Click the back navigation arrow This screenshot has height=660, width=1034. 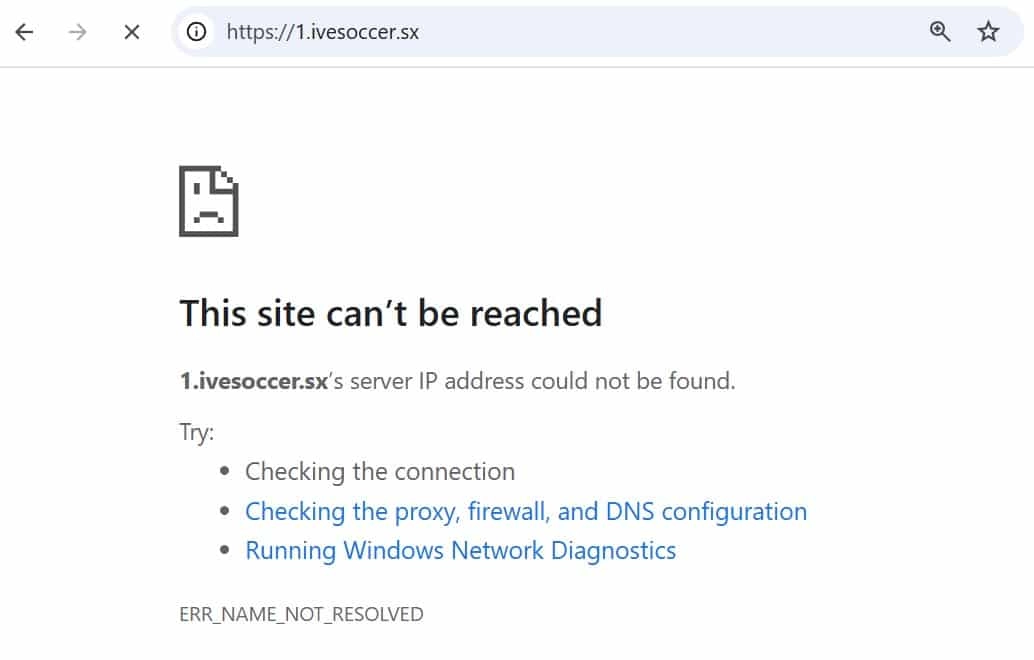point(24,32)
